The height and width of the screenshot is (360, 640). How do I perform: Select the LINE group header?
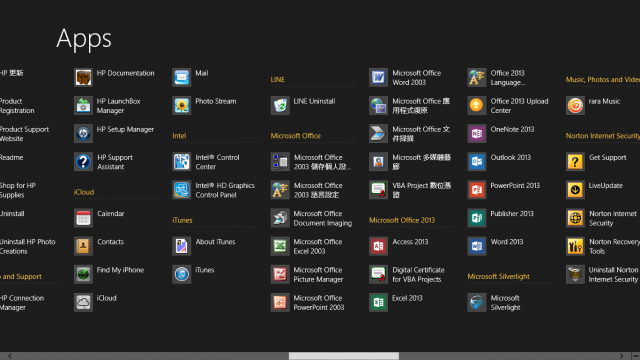coord(278,80)
